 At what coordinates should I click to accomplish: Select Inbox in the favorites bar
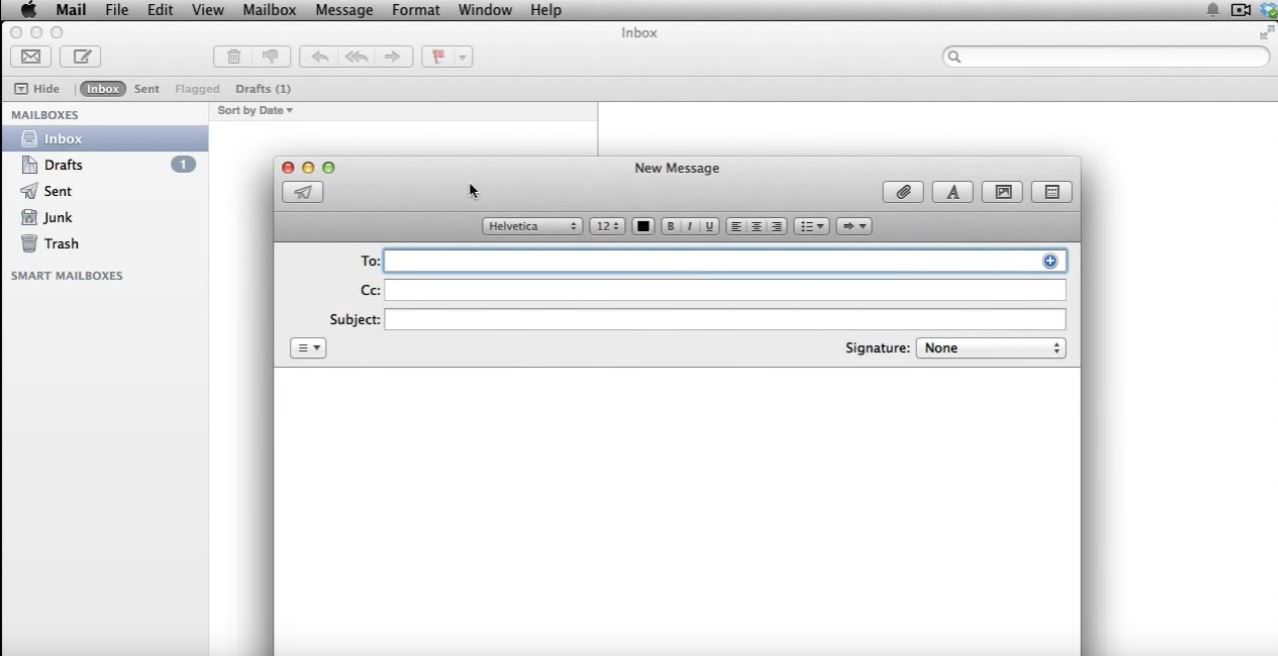coord(103,89)
